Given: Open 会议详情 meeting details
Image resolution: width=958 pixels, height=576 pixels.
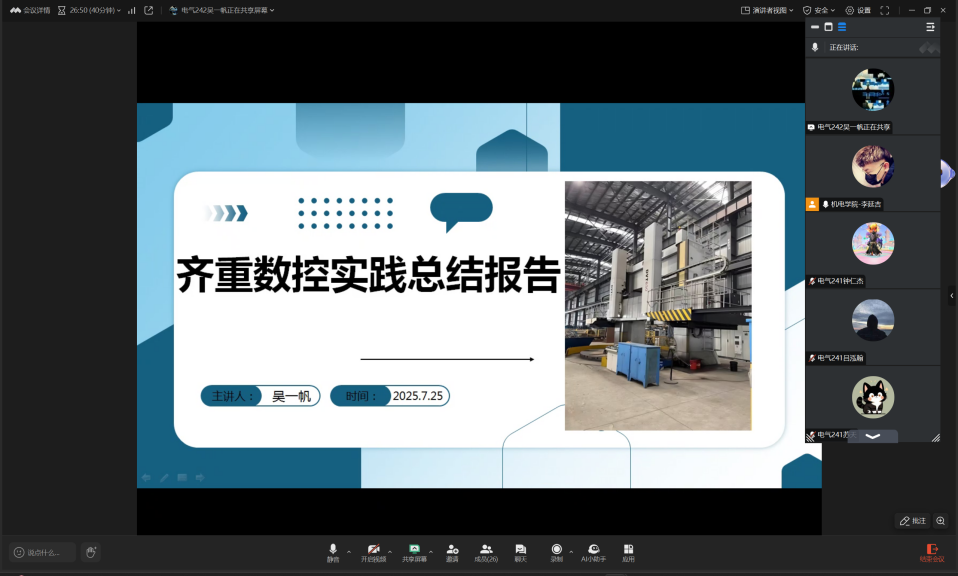Looking at the screenshot, I should coord(30,10).
